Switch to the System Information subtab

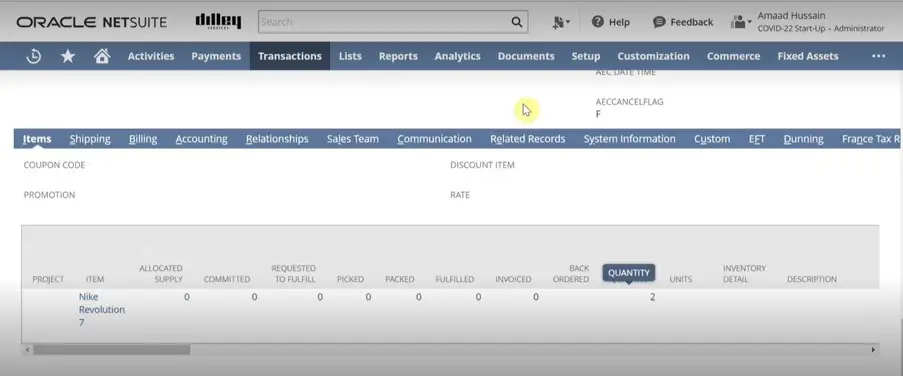click(x=629, y=139)
